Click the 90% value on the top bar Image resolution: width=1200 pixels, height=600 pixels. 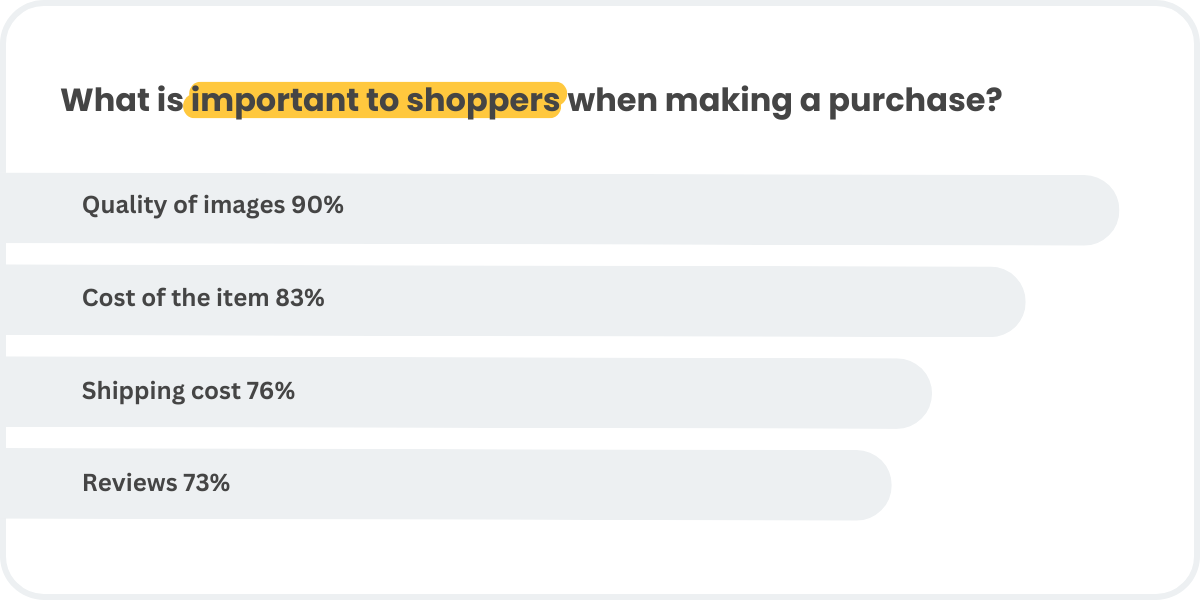tap(317, 205)
